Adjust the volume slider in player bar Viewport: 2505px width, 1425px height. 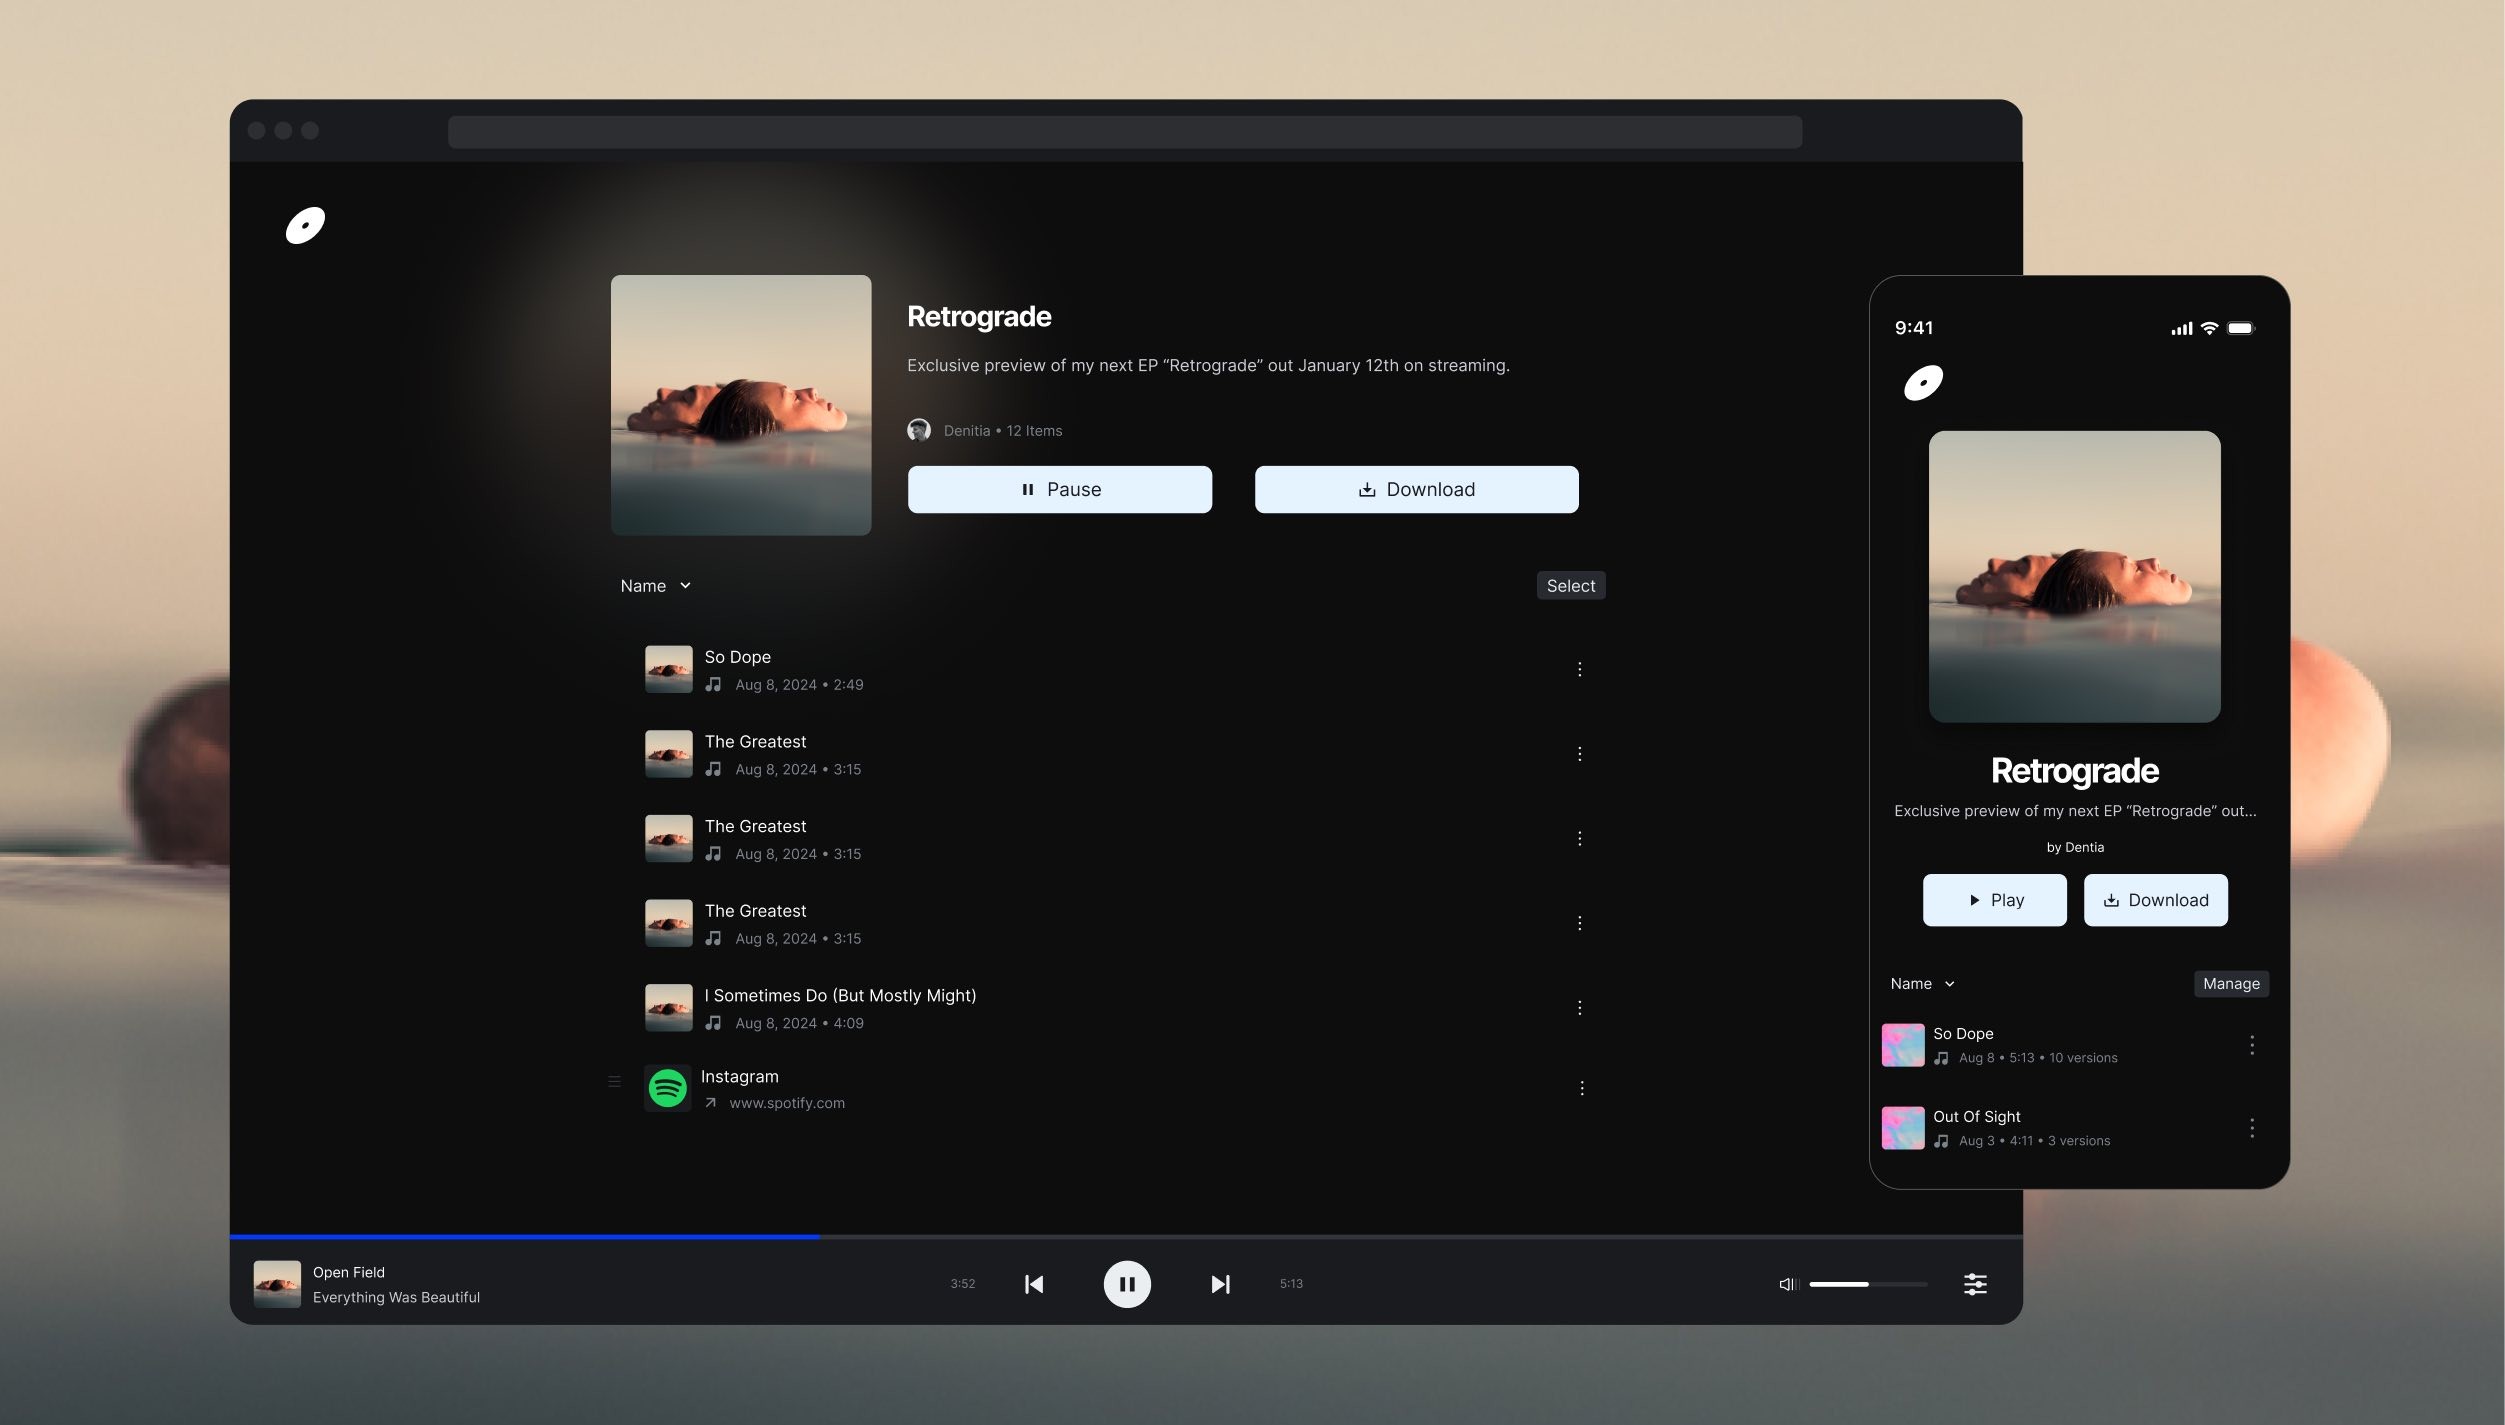(1867, 1284)
